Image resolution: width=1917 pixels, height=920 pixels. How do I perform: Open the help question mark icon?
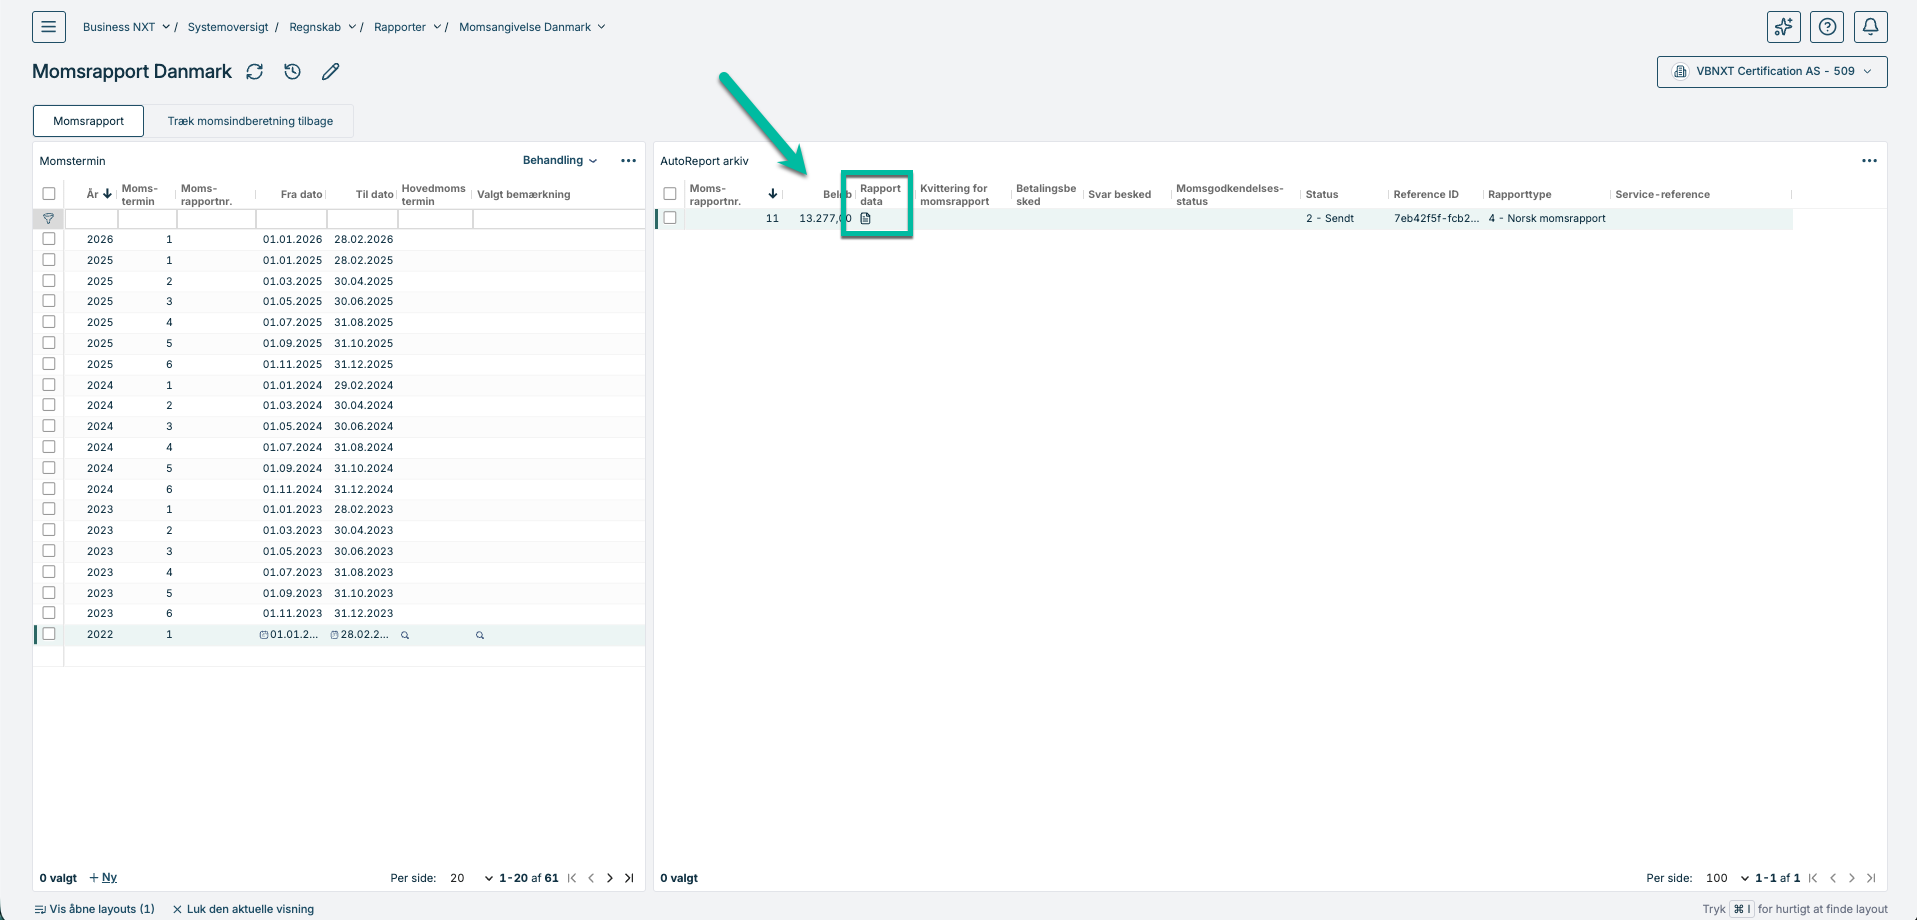[x=1827, y=27]
